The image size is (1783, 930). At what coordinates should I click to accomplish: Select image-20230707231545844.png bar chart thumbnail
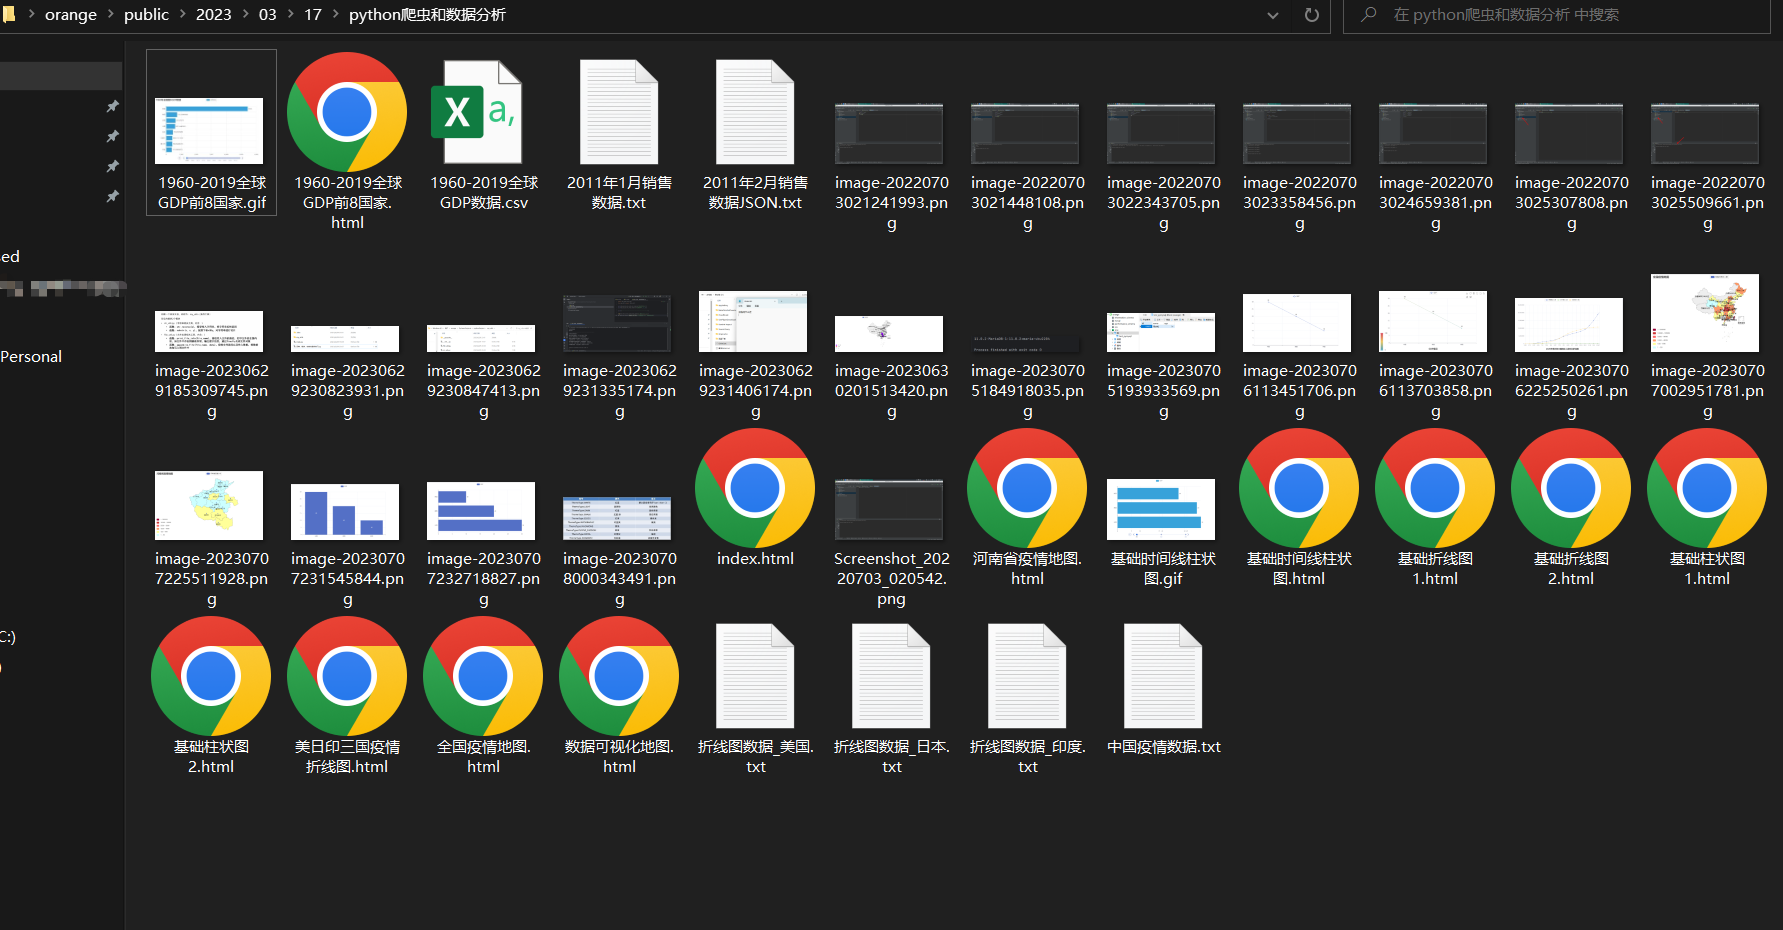tap(345, 512)
